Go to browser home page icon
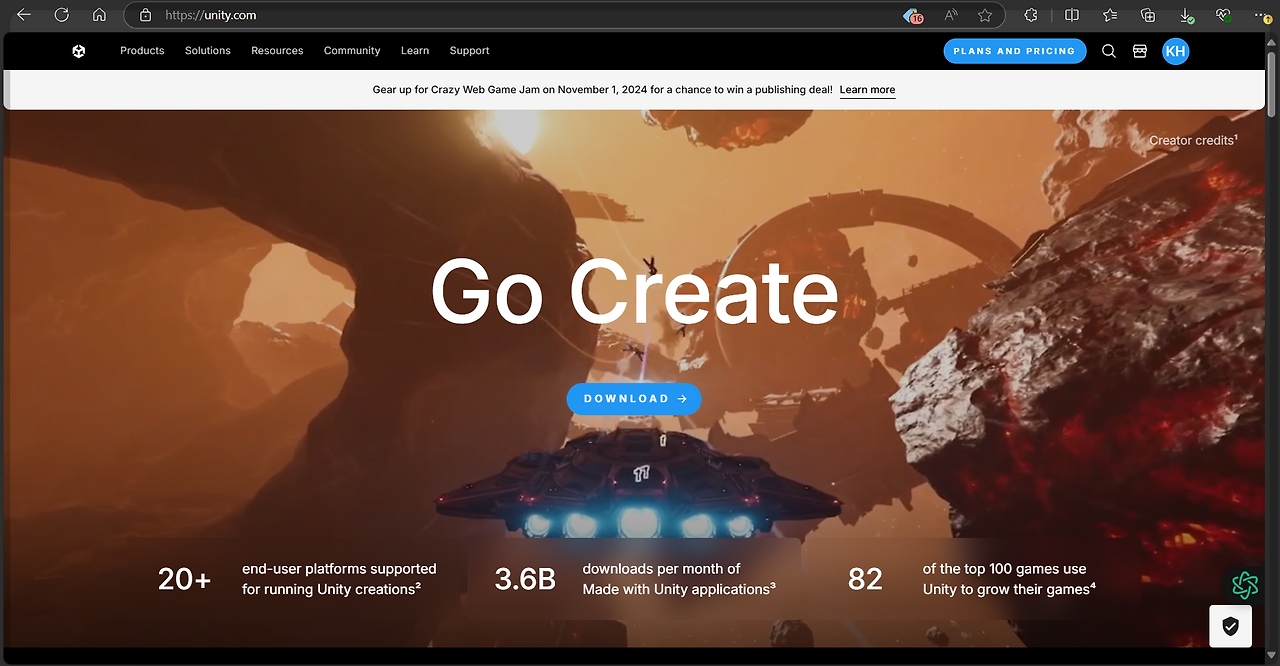The width and height of the screenshot is (1280, 666). pos(99,15)
